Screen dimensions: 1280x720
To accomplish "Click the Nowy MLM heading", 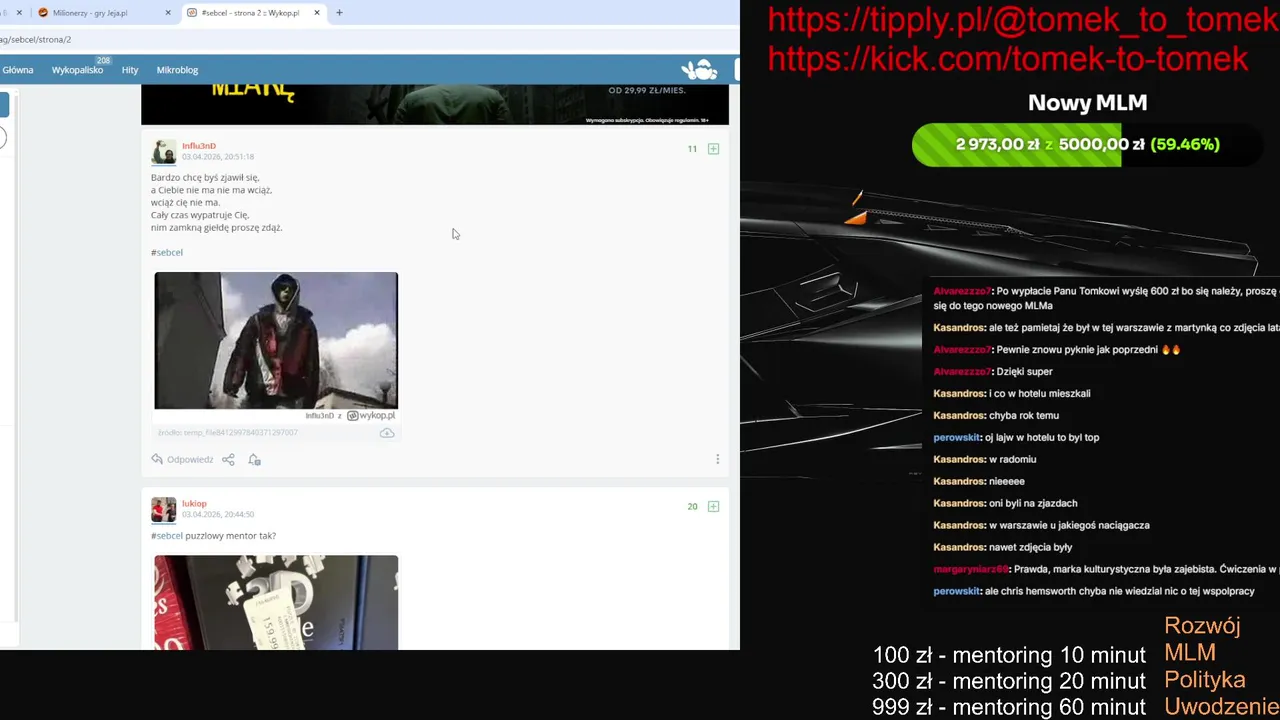I will [1087, 103].
